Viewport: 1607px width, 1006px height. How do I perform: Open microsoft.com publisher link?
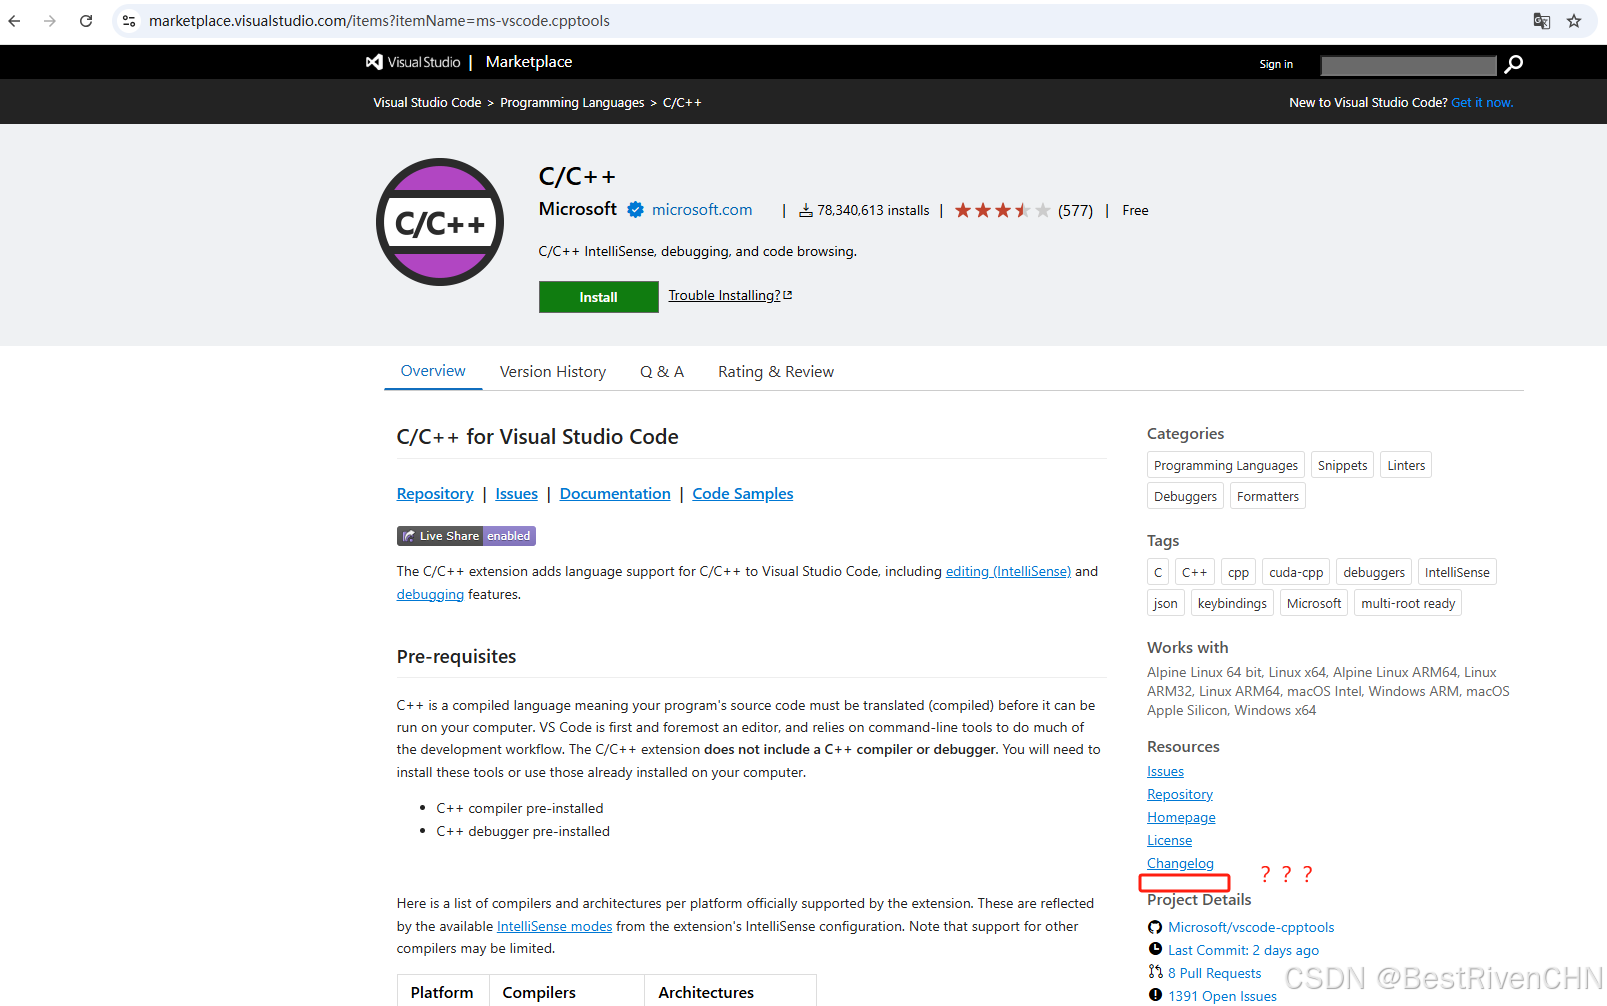(x=702, y=209)
